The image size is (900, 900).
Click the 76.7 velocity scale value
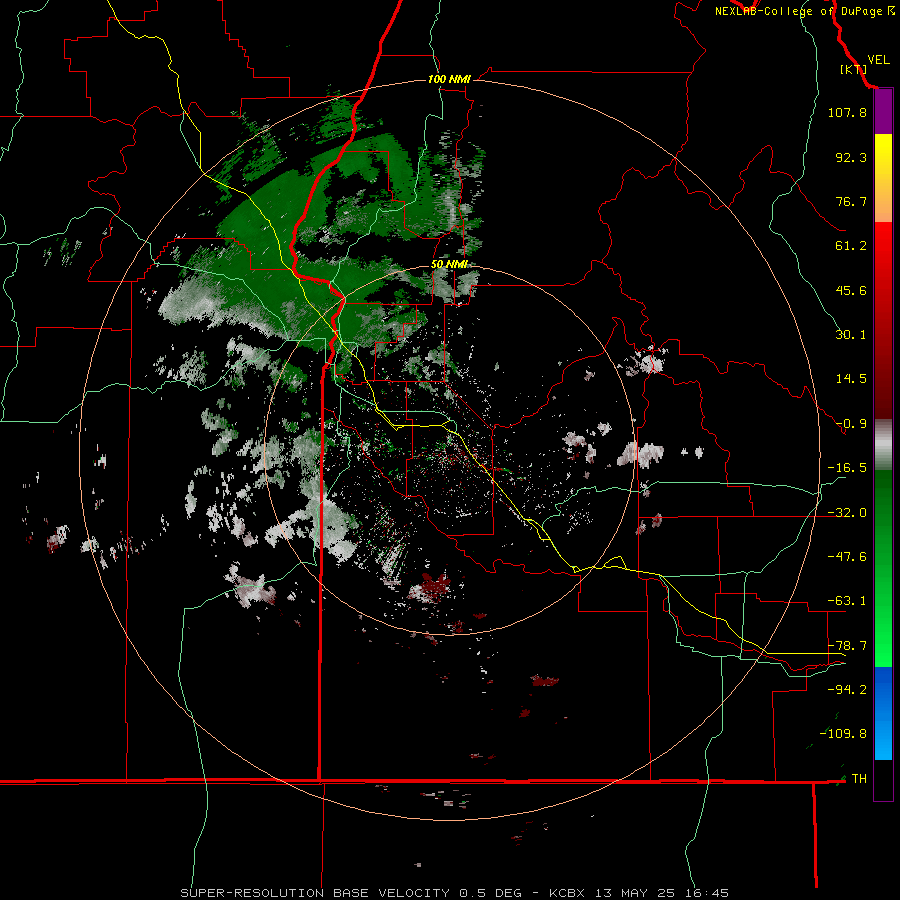coord(851,201)
